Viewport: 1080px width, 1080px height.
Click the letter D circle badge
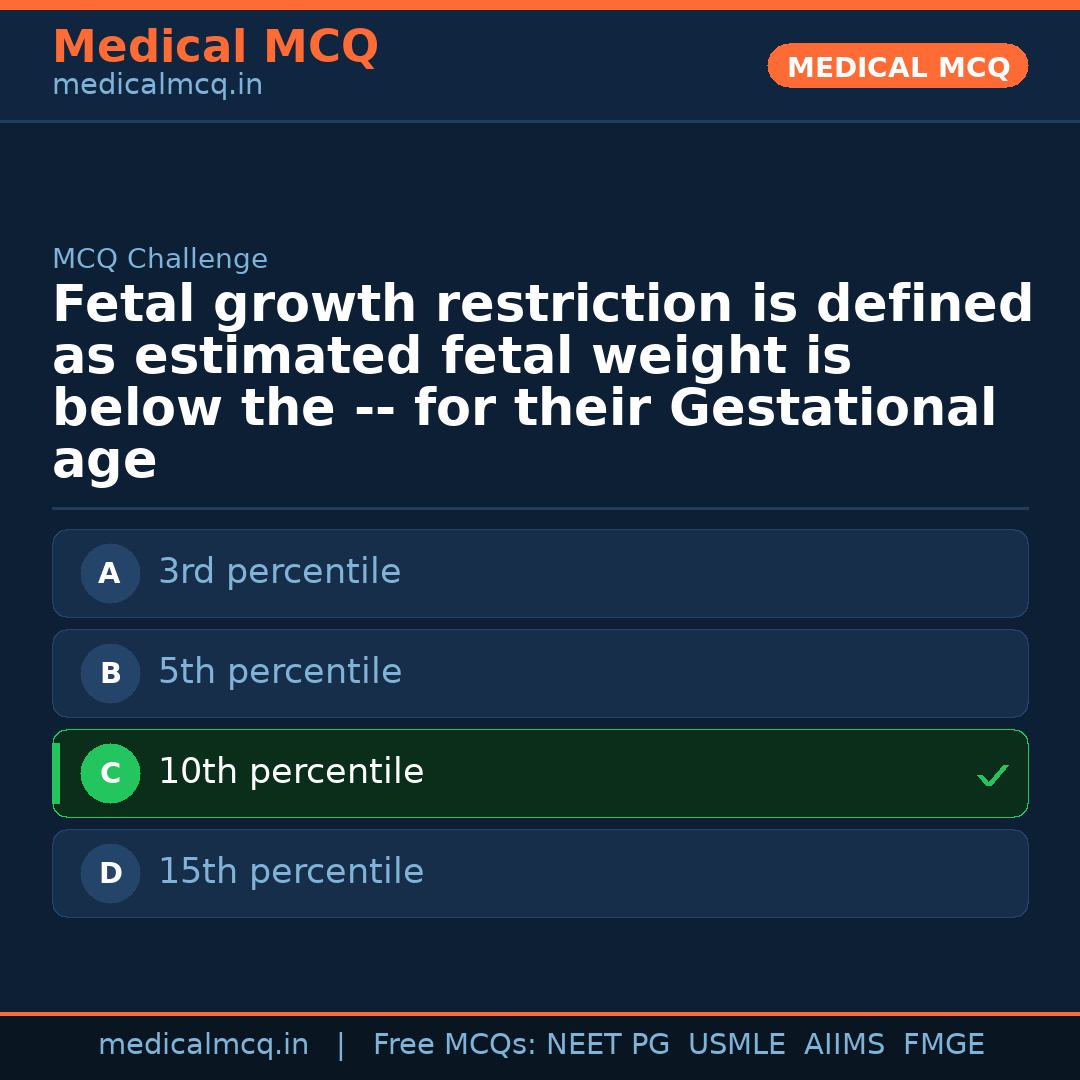click(x=110, y=874)
